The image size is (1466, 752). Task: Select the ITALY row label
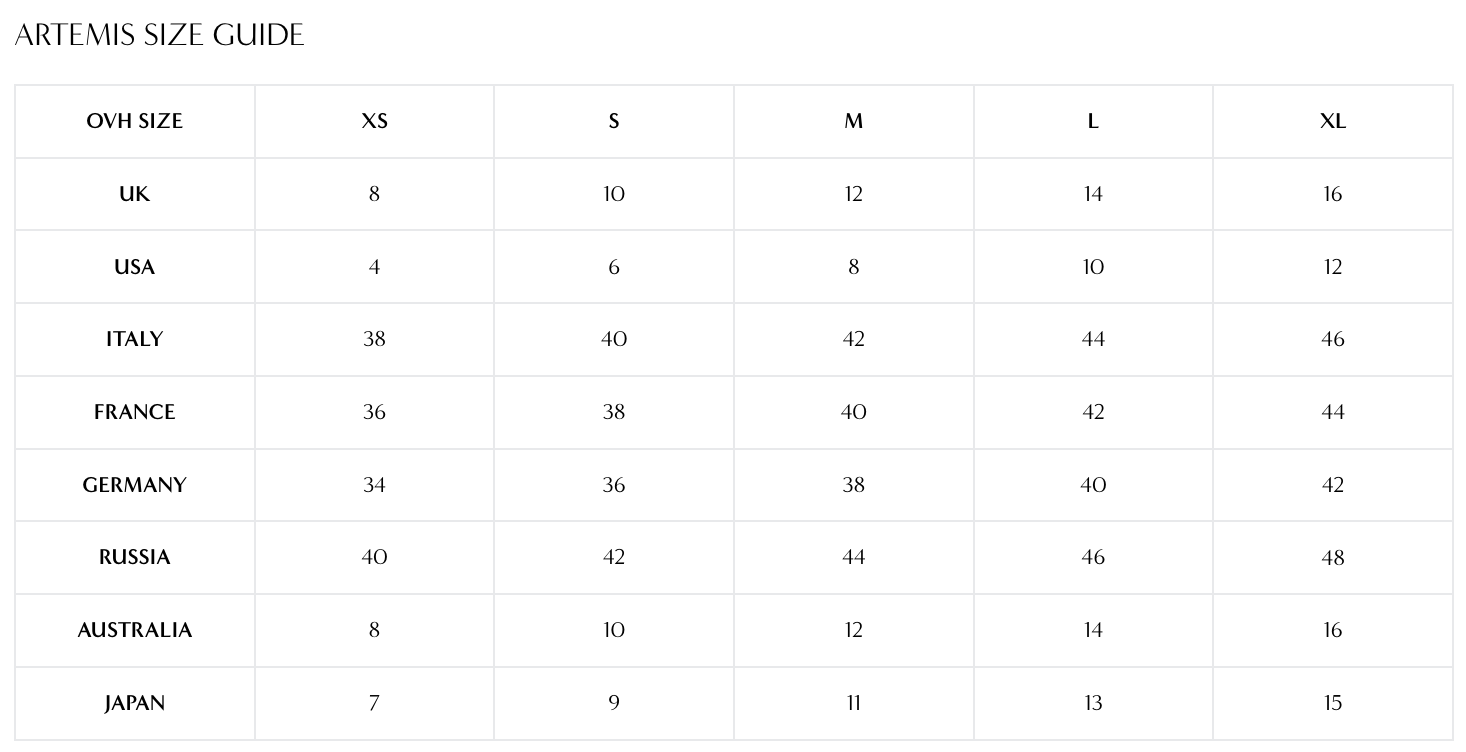[x=134, y=339]
